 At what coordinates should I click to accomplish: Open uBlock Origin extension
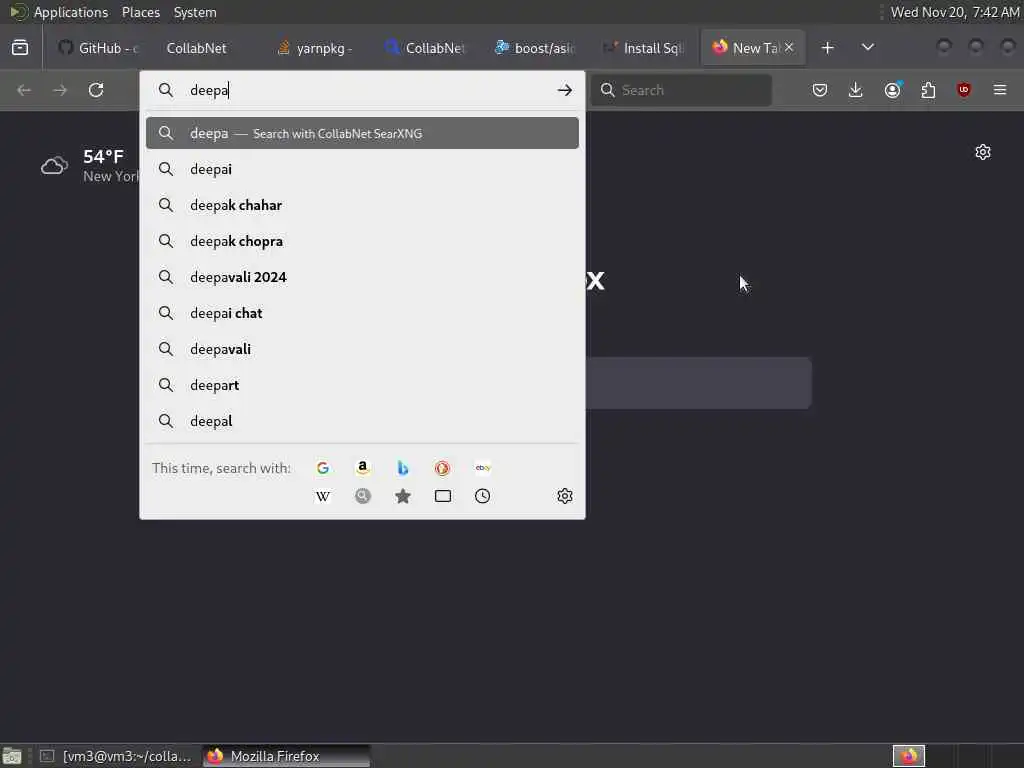coord(964,90)
